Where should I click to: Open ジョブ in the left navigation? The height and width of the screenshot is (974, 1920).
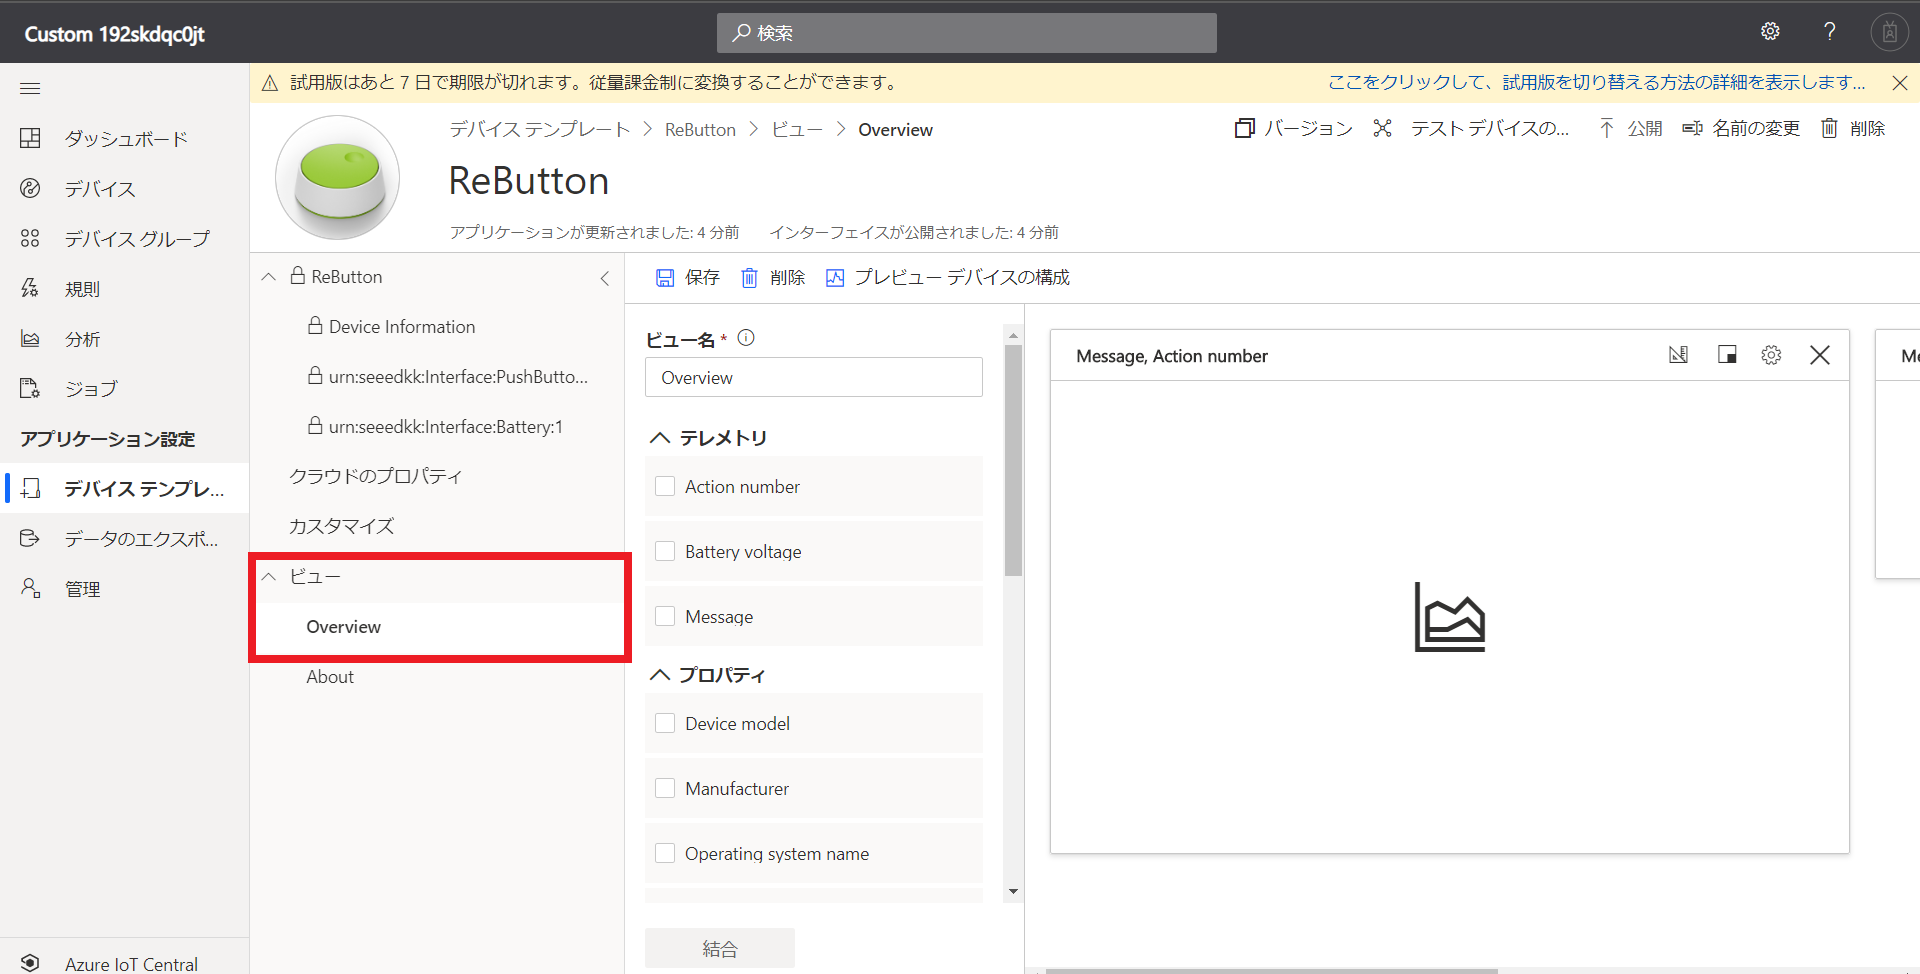124,389
